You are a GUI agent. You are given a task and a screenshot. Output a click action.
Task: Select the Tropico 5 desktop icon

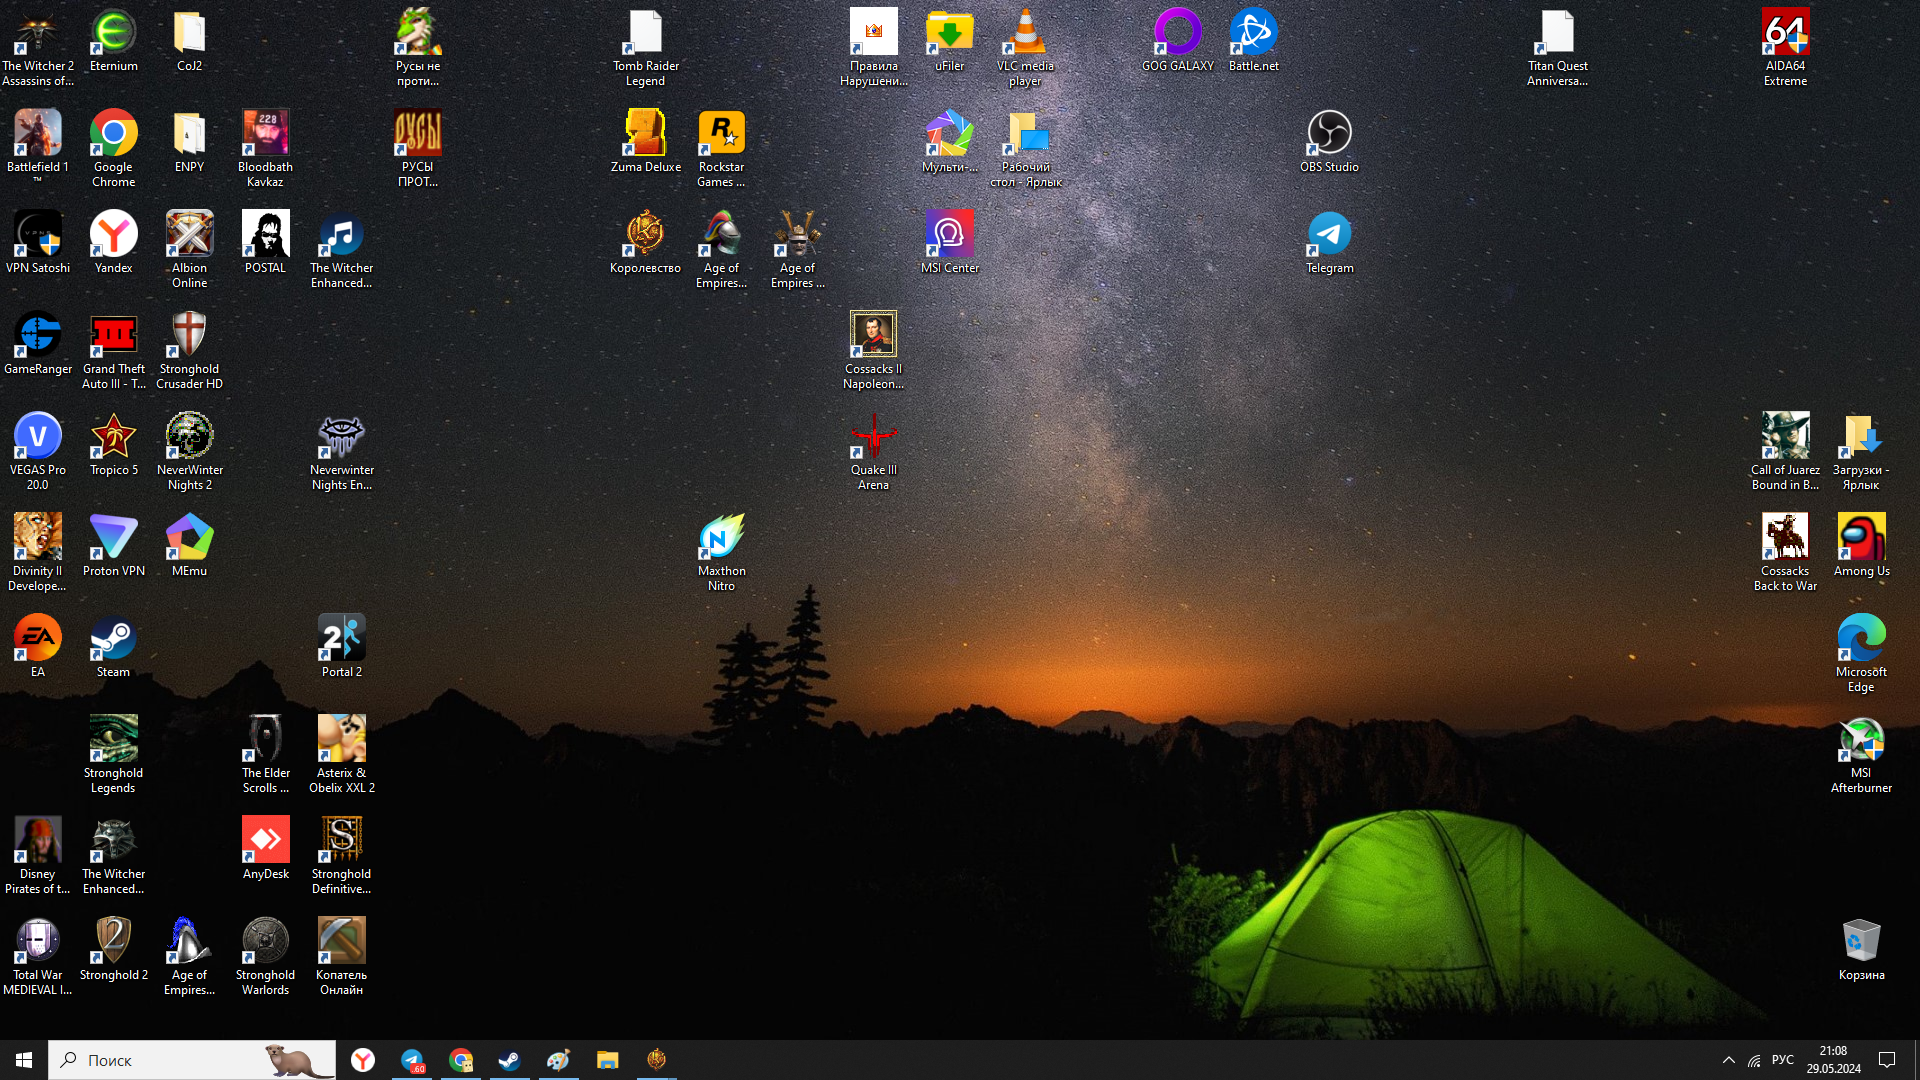click(114, 436)
